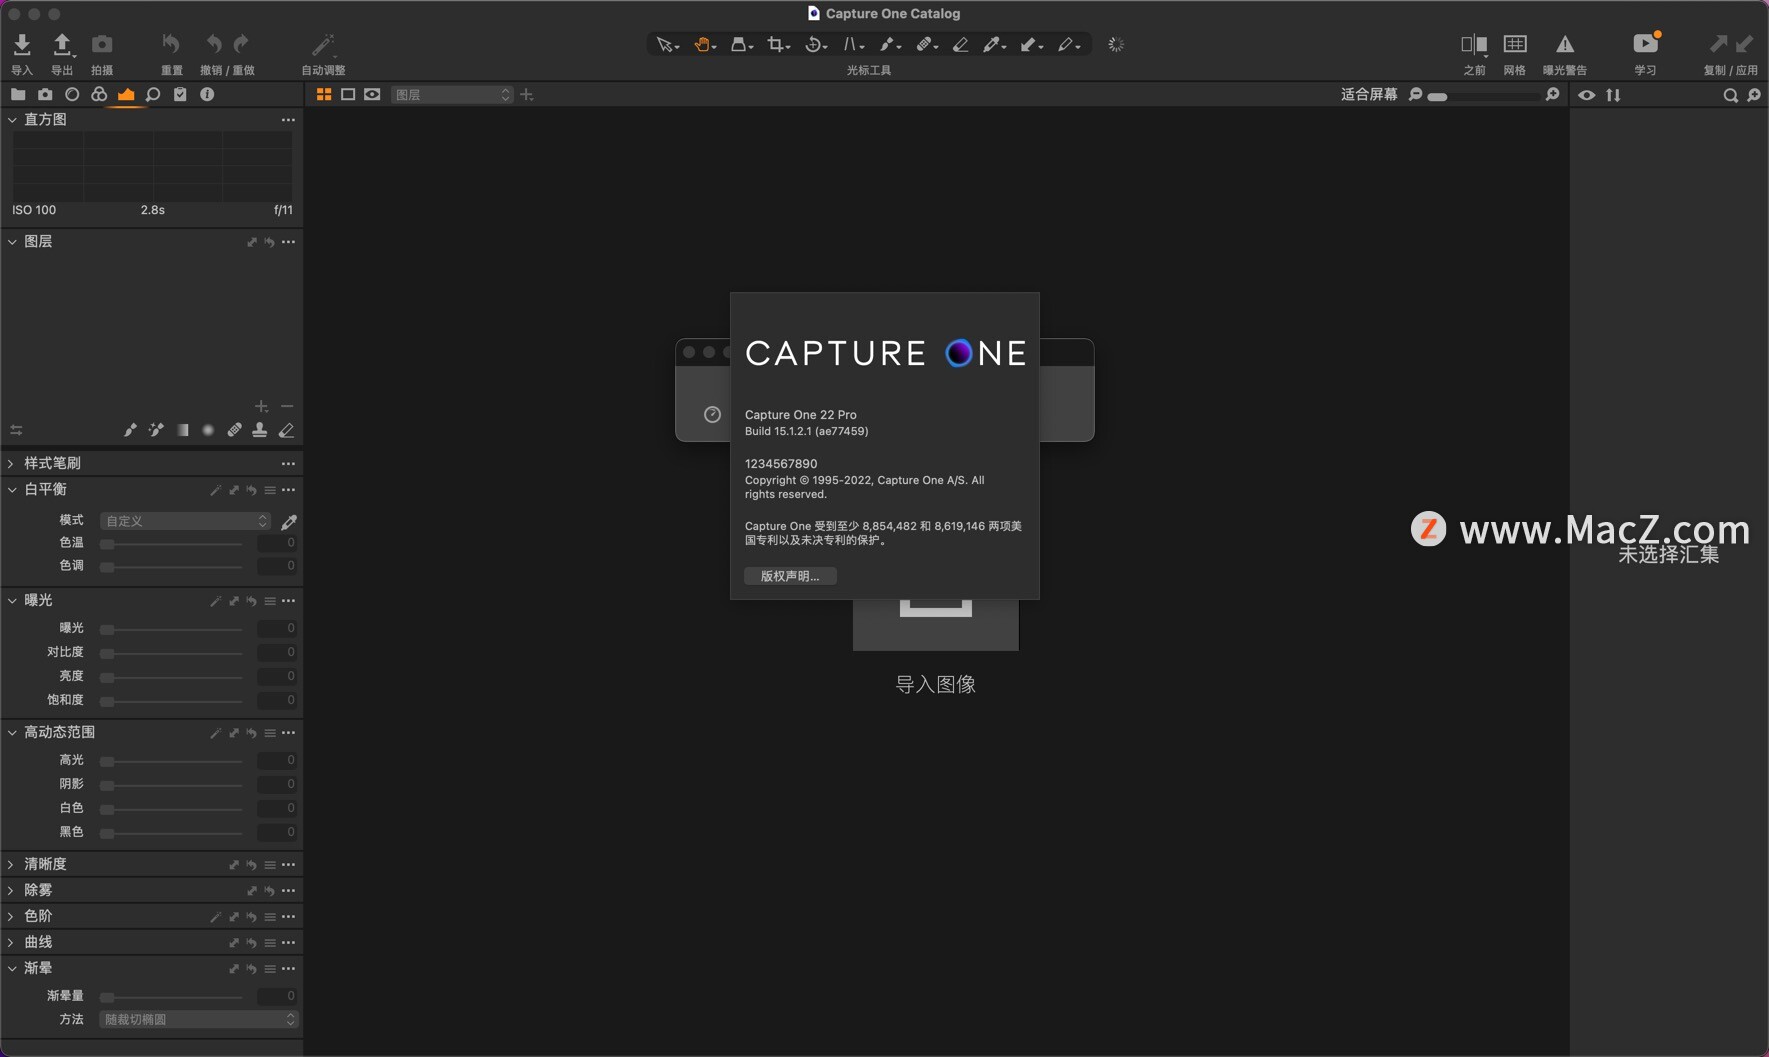The width and height of the screenshot is (1769, 1057).
Task: Toggle the browser visibility eye icon
Action: [1587, 95]
